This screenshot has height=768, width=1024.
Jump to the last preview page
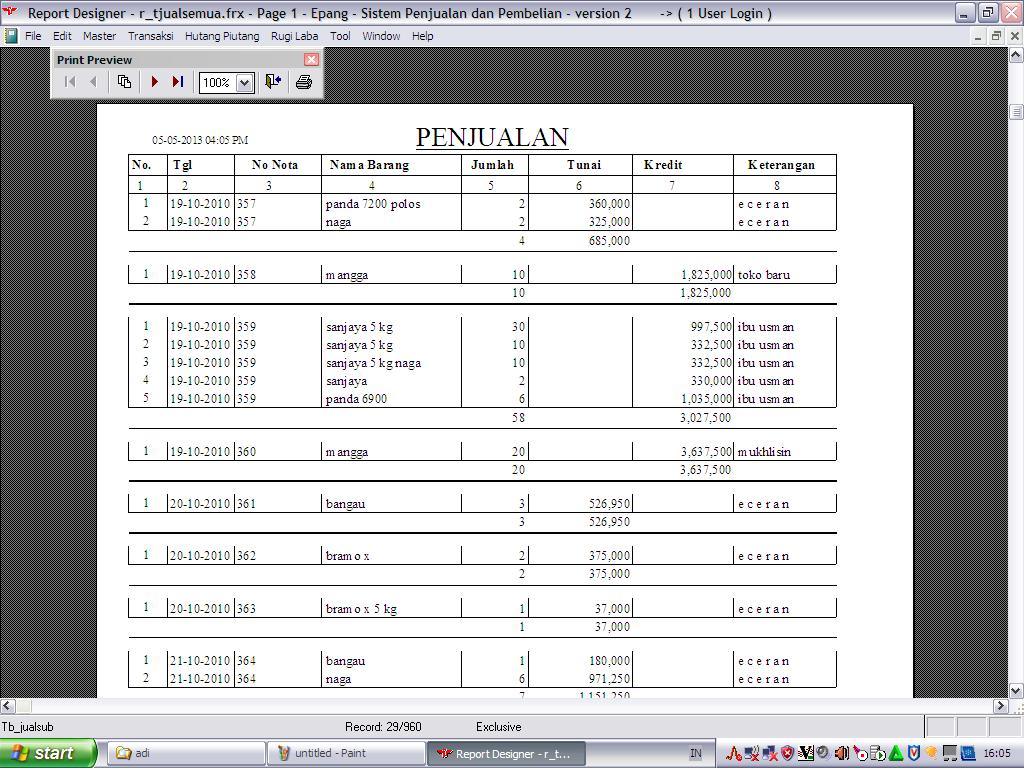[178, 82]
